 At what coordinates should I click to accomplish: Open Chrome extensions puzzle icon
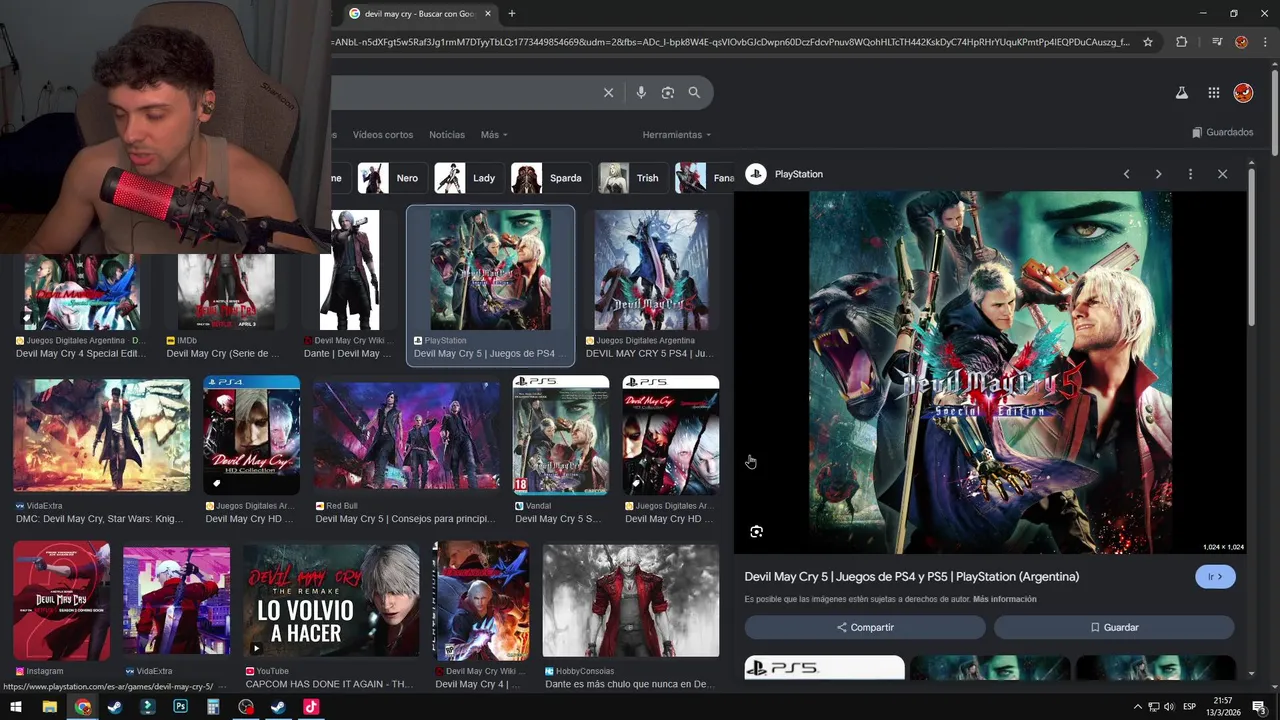(x=1181, y=42)
